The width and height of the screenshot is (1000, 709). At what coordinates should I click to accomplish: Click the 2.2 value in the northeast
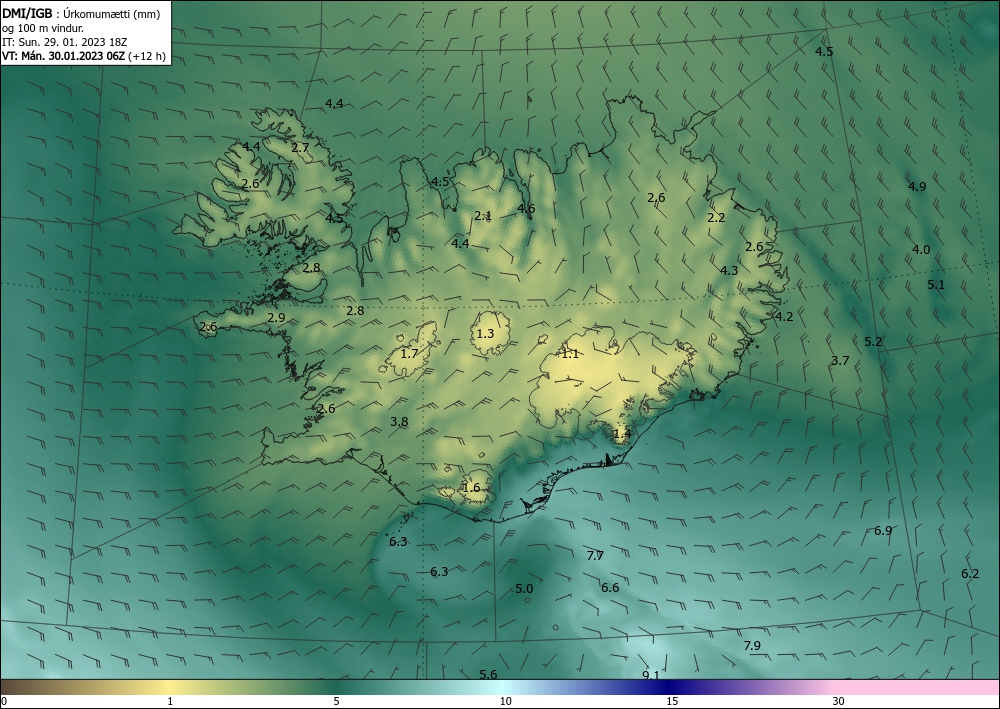tap(716, 218)
